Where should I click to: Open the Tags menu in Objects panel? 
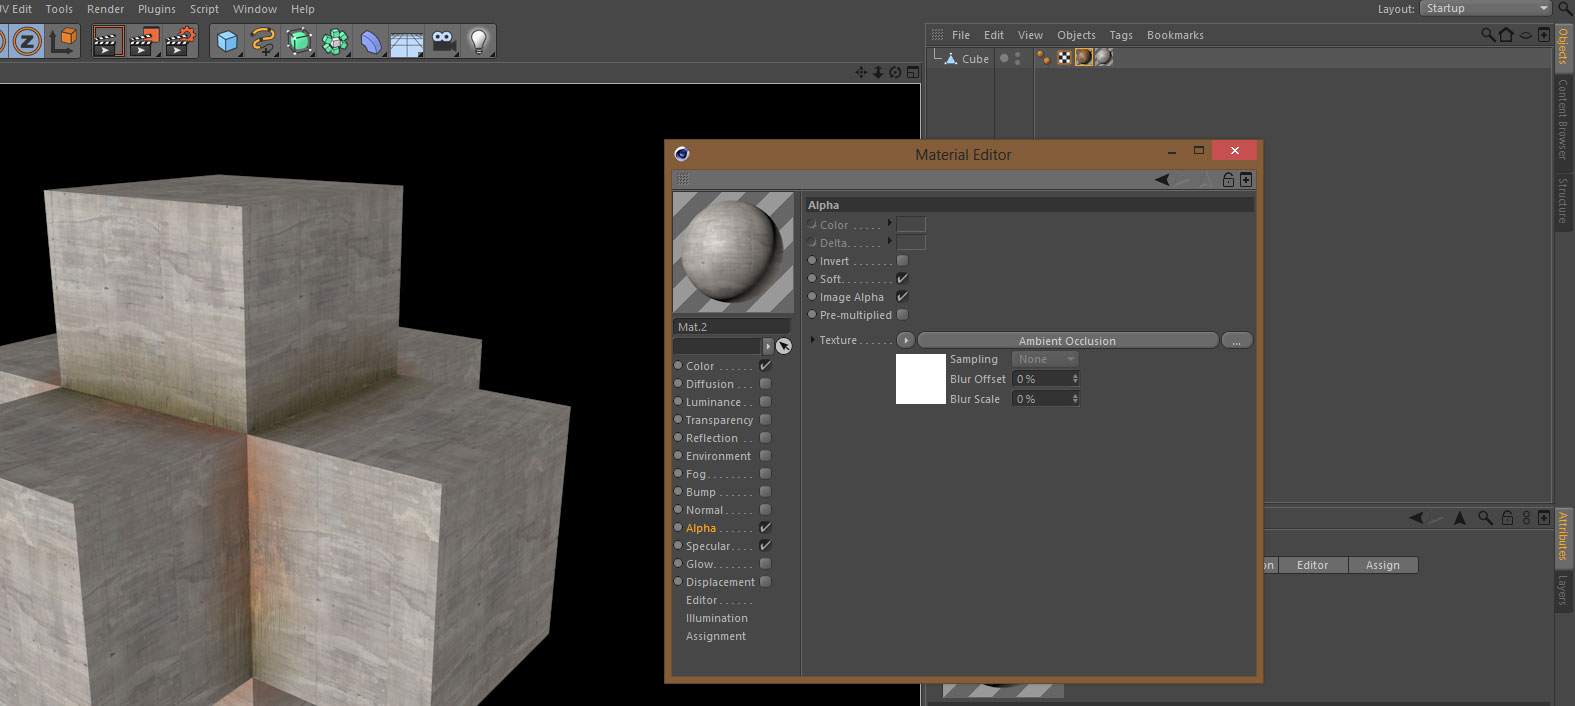(1120, 35)
